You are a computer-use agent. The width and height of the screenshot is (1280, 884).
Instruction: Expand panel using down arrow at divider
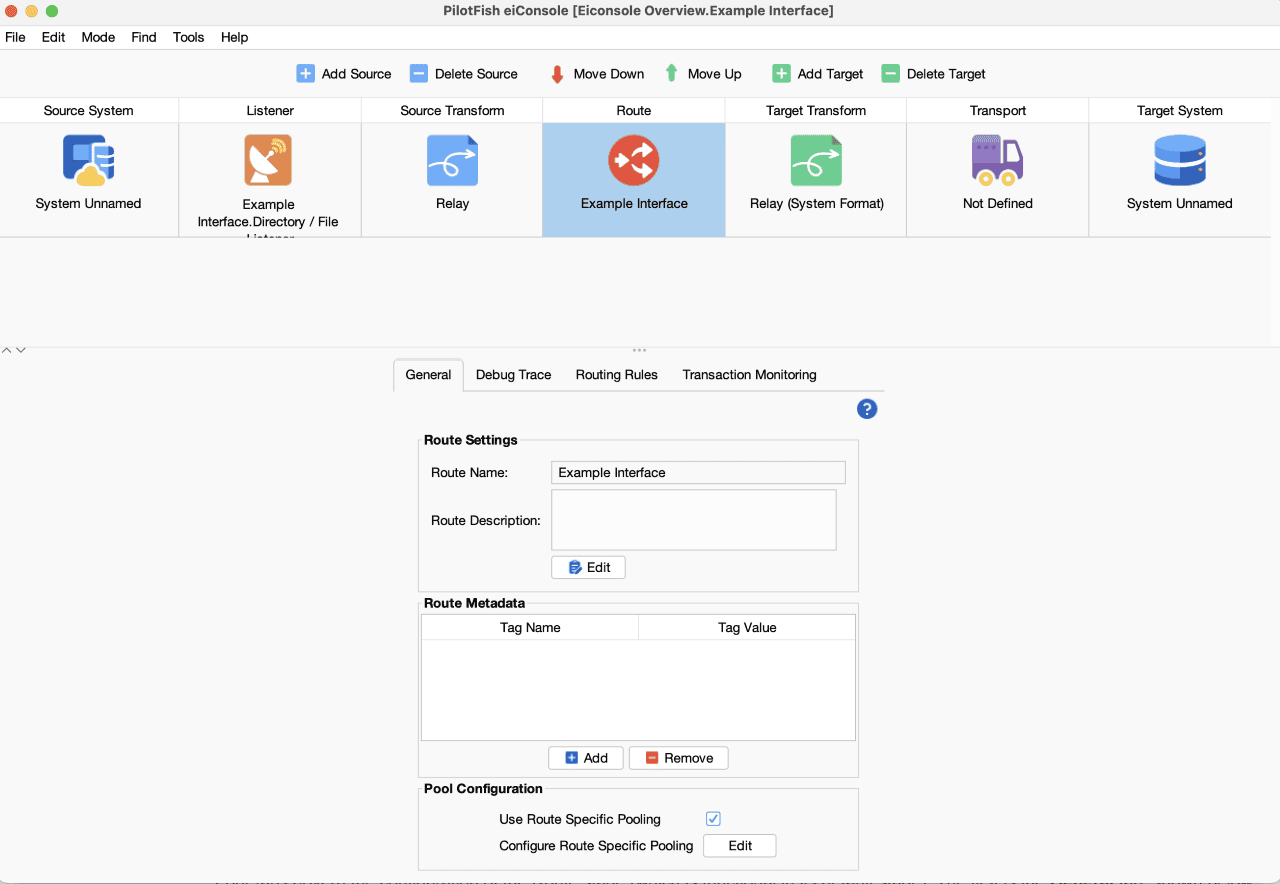point(20,350)
